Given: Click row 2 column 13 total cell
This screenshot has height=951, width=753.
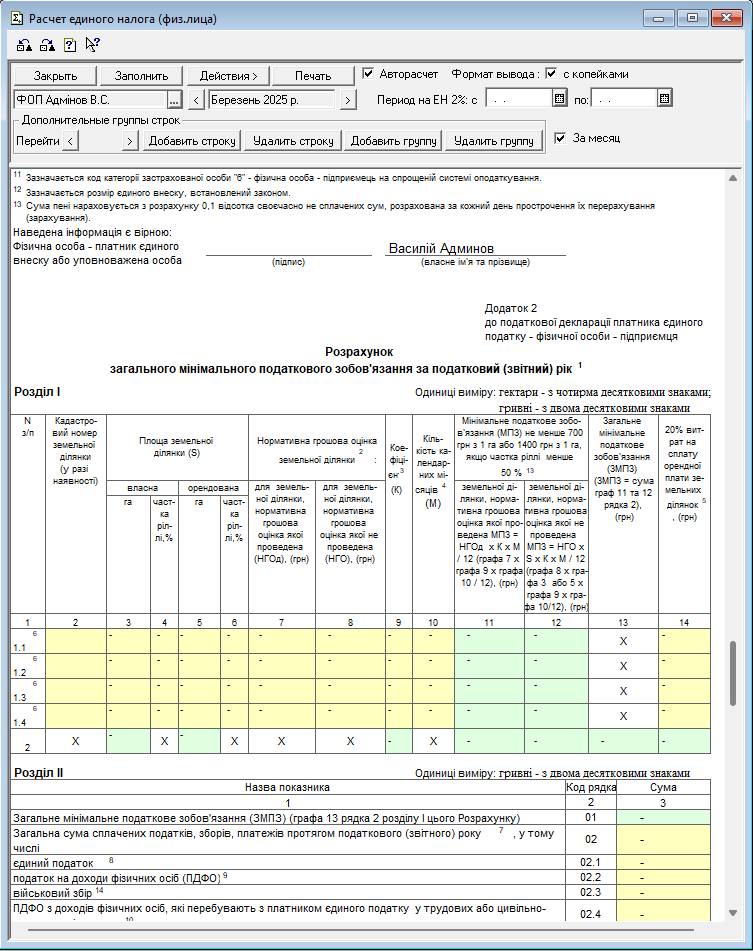Looking at the screenshot, I should 623,741.
